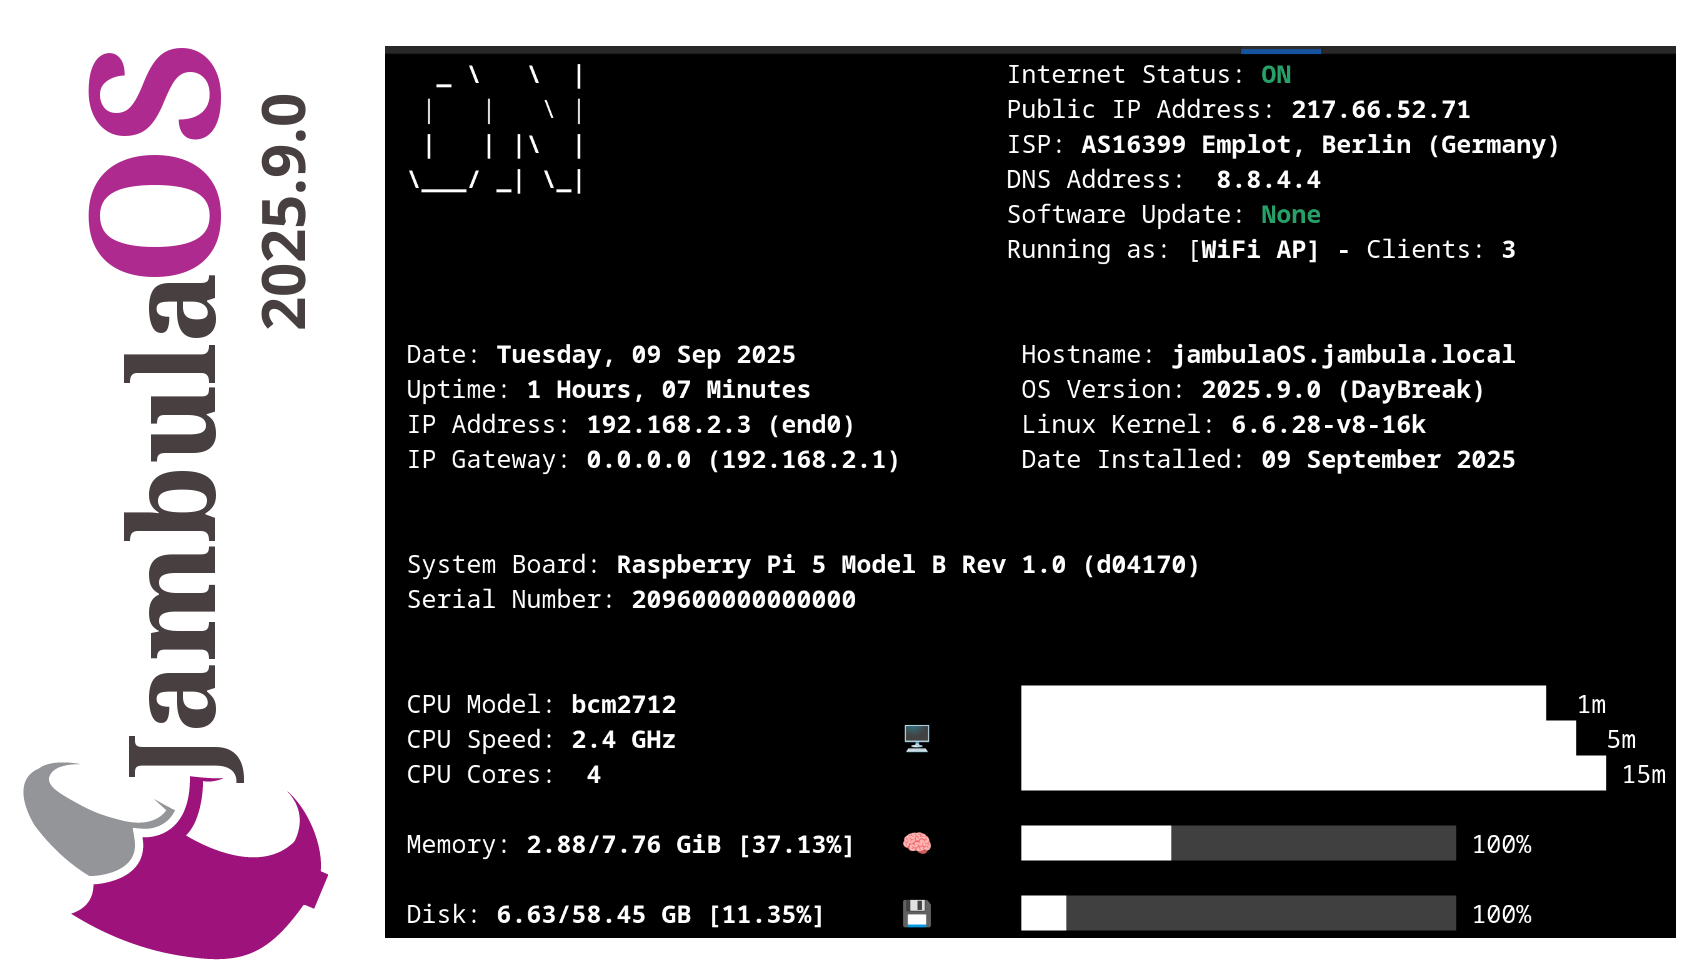Click the 5m load label

(1621, 740)
